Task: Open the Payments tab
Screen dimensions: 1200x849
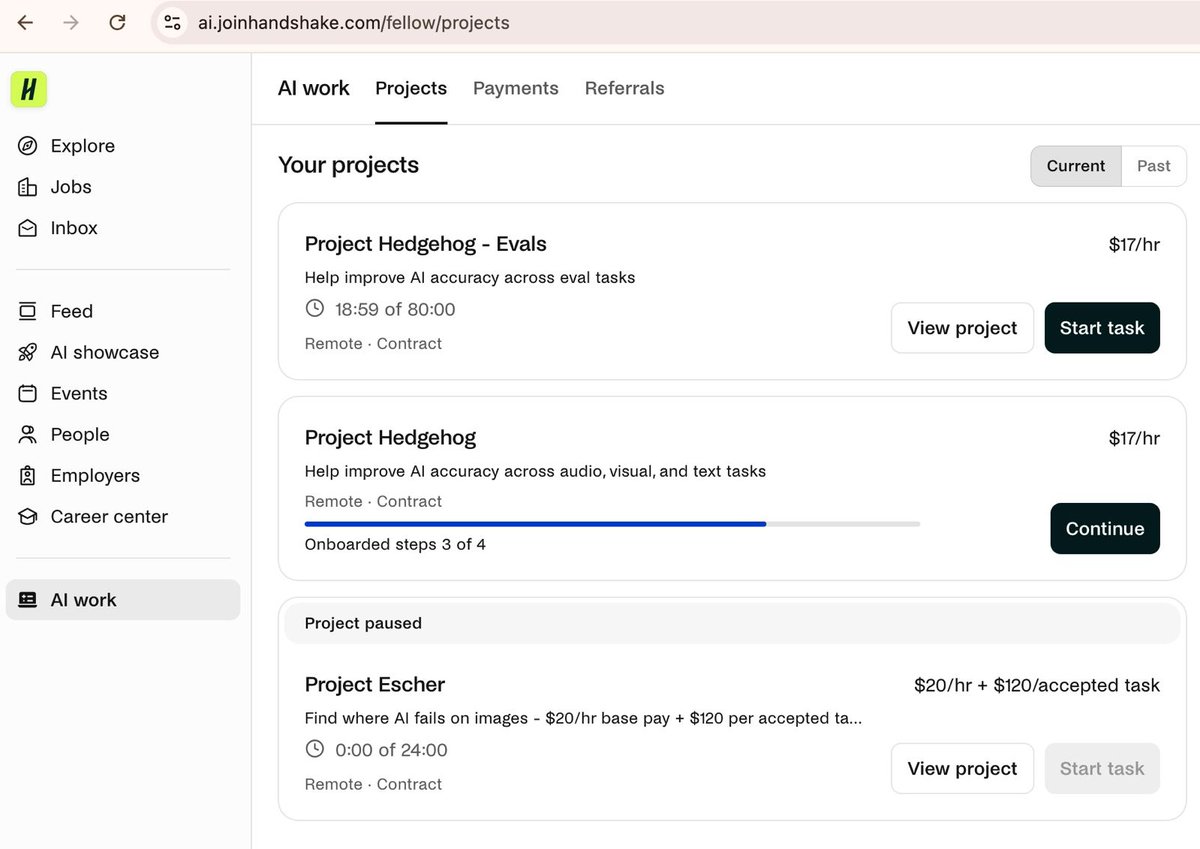Action: pos(516,88)
